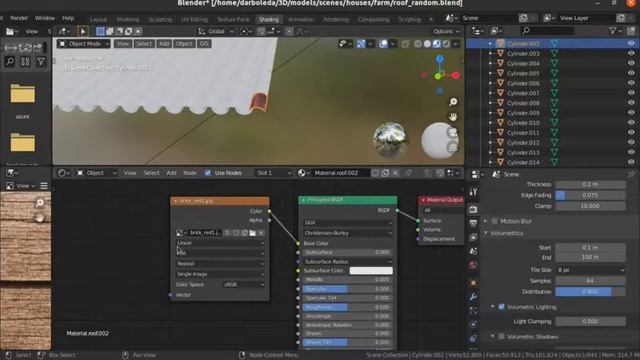Open the Object properties orange square tab
Image resolution: width=640 pixels, height=360 pixels.
[x=473, y=282]
